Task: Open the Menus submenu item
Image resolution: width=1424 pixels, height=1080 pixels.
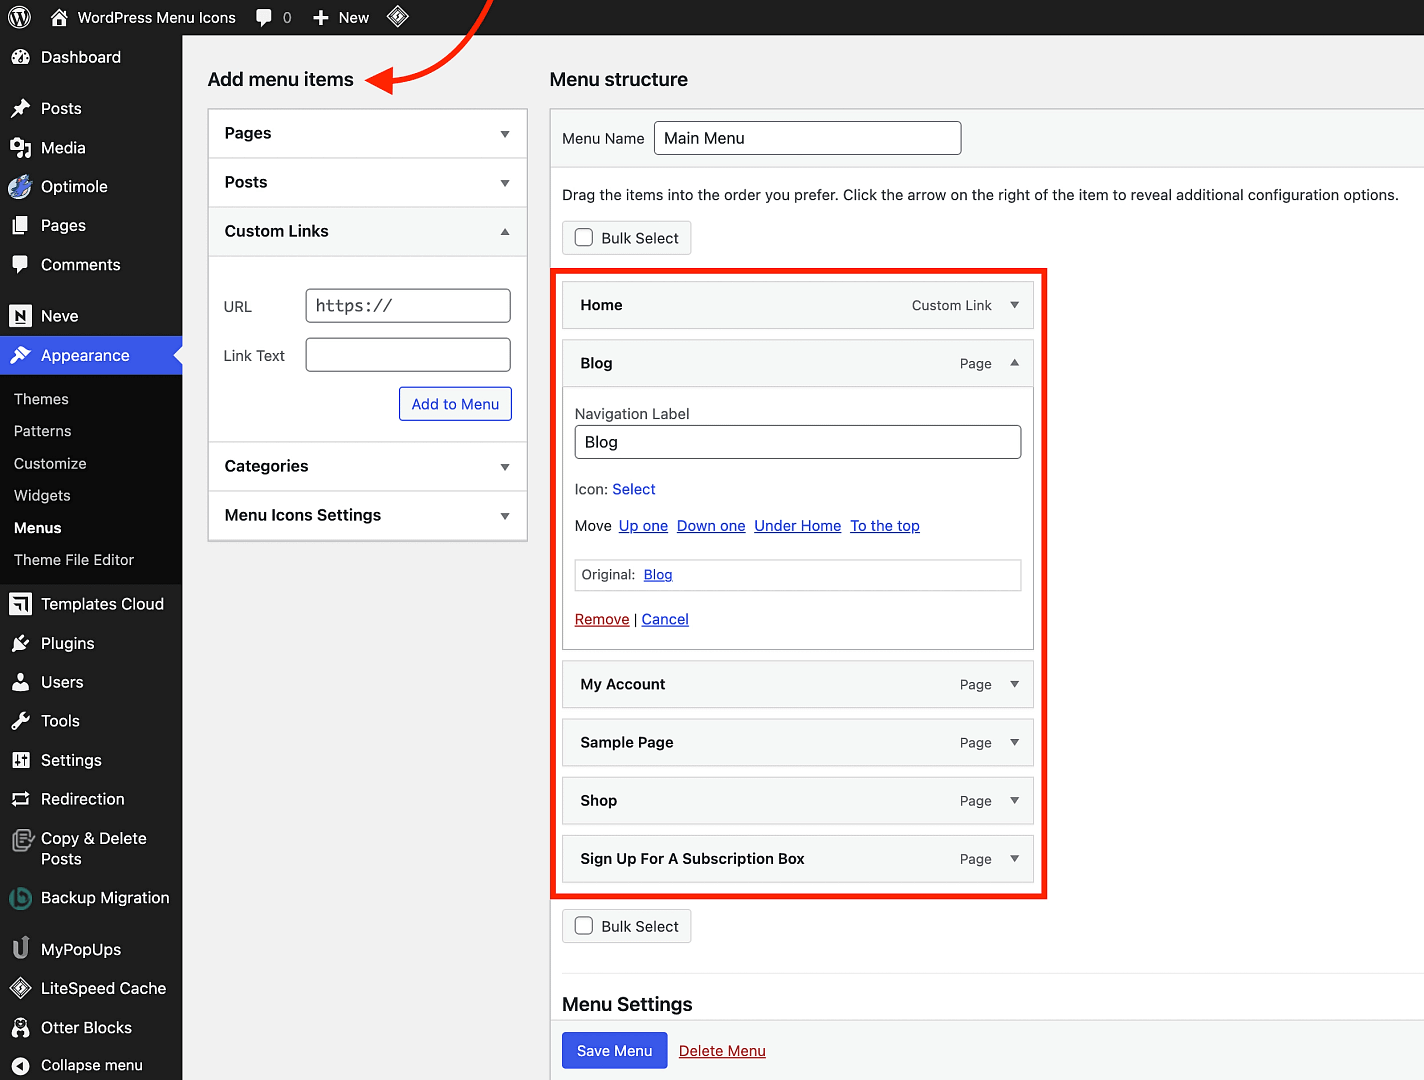Action: [38, 528]
